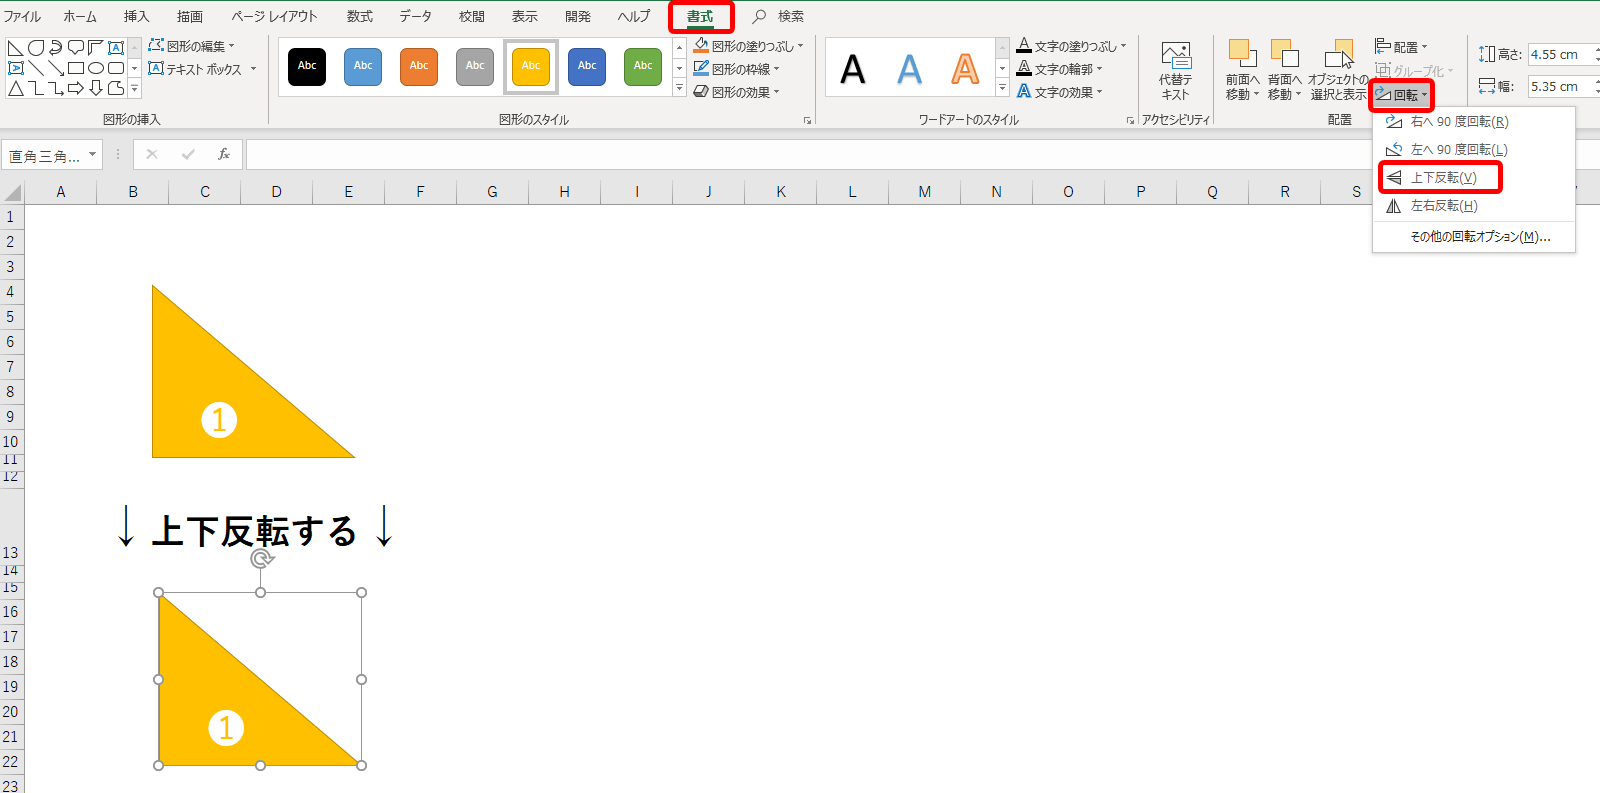Viewport: 1600px width, 793px height.
Task: Select the right block arrow shape
Action: pos(76,88)
